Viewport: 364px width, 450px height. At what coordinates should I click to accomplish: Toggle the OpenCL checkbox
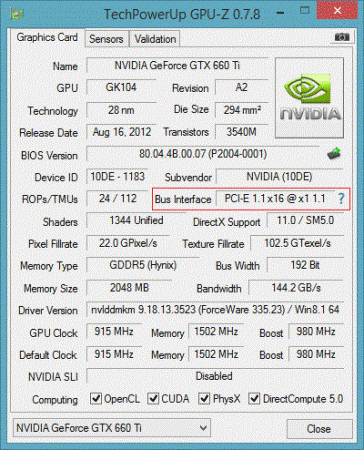(96, 398)
